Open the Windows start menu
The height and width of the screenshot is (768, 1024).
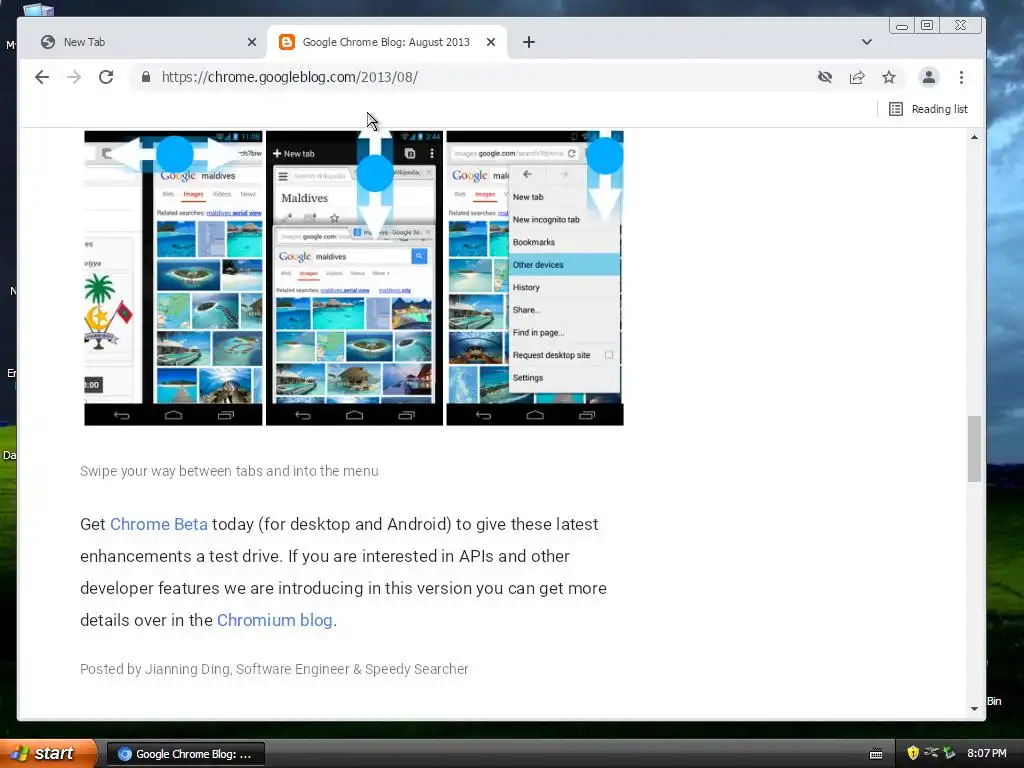tap(48, 754)
